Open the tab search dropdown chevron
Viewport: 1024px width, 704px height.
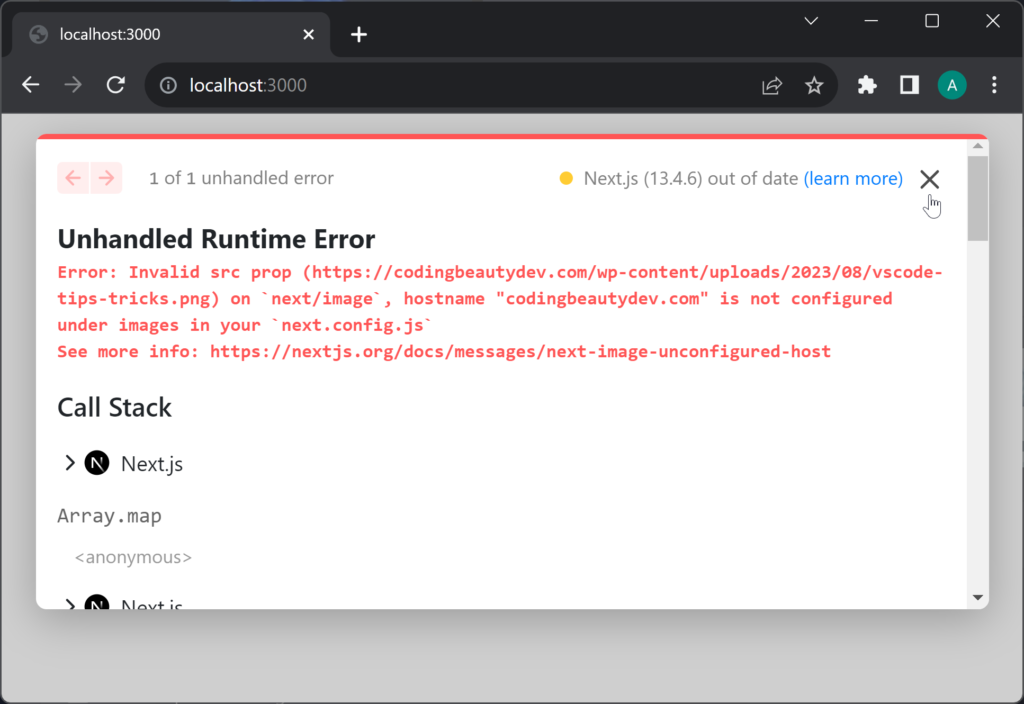coord(811,21)
